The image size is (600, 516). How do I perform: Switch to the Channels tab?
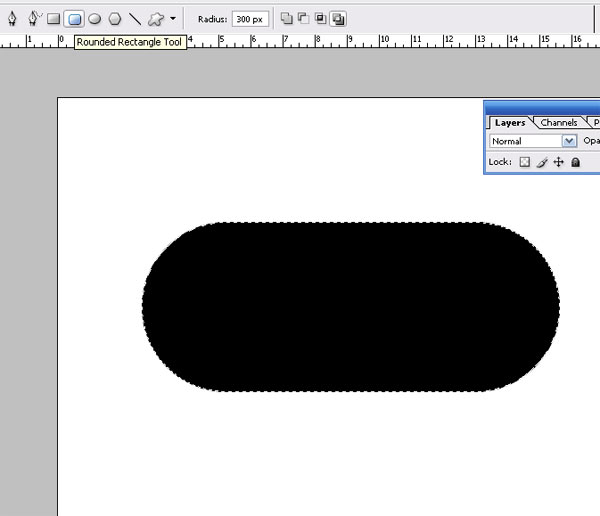tap(559, 123)
